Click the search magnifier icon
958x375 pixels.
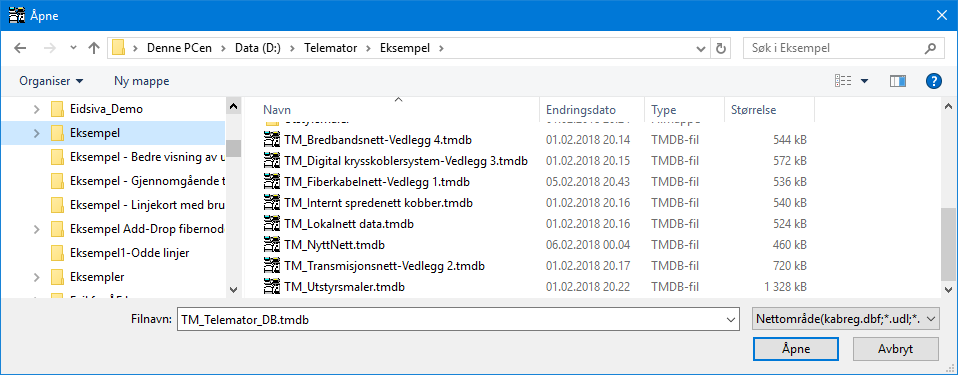point(931,48)
